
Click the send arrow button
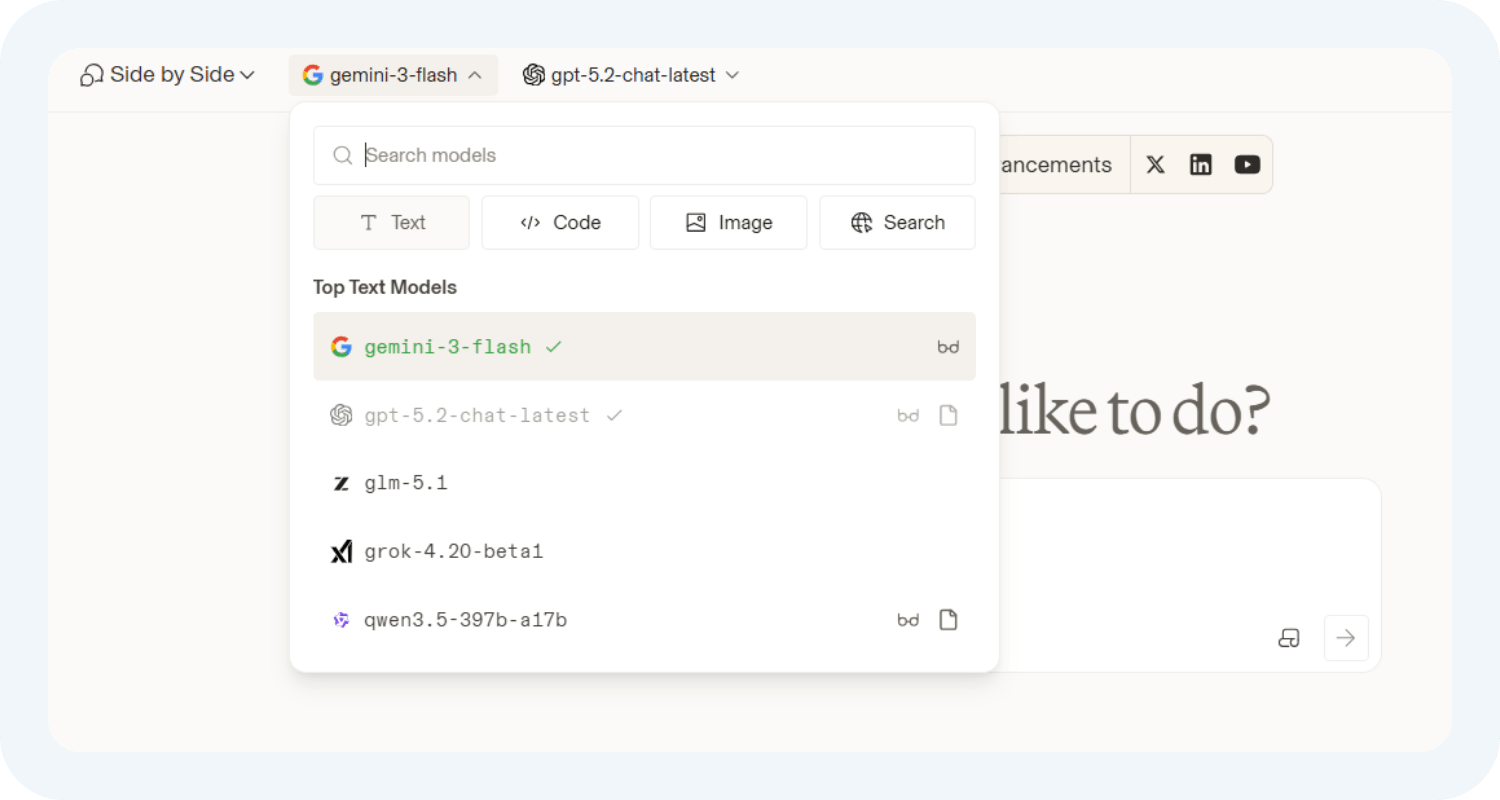(x=1346, y=638)
